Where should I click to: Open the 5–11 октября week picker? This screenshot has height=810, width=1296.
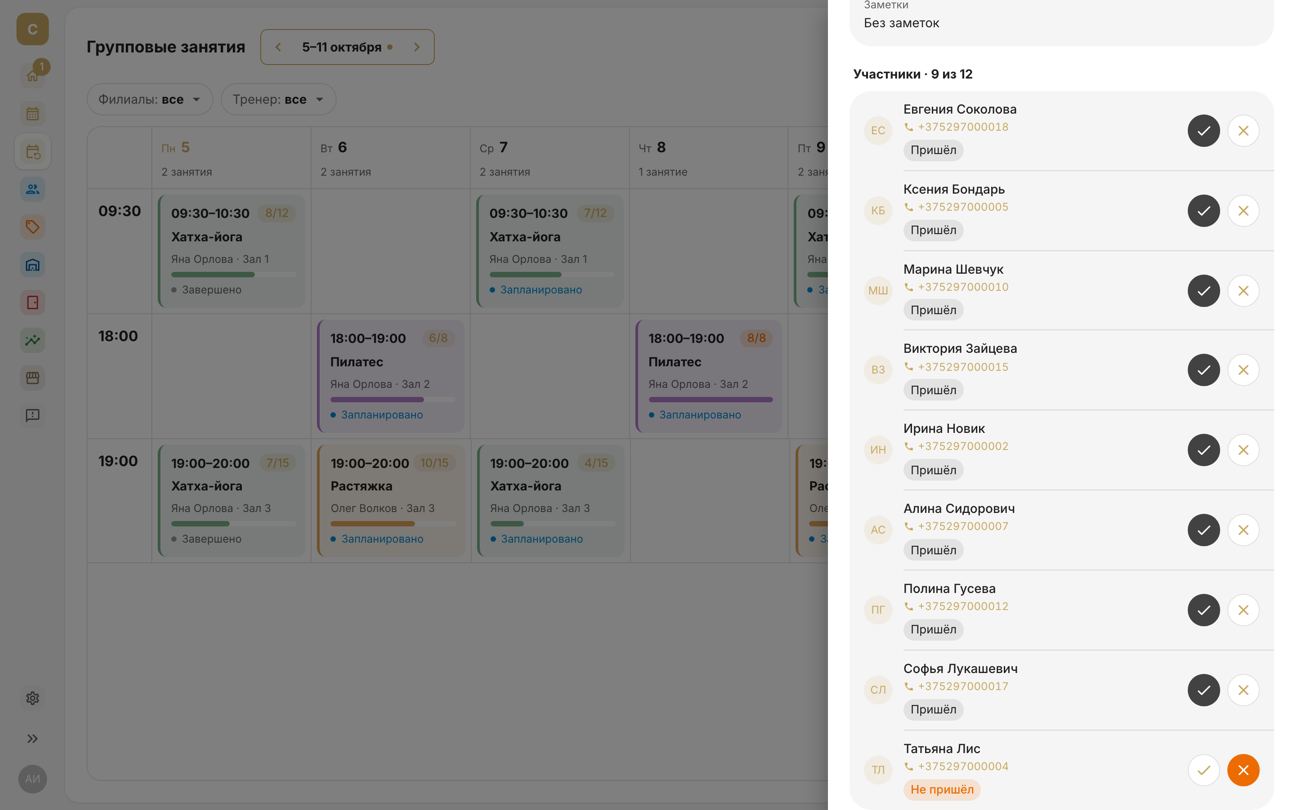[x=347, y=47]
